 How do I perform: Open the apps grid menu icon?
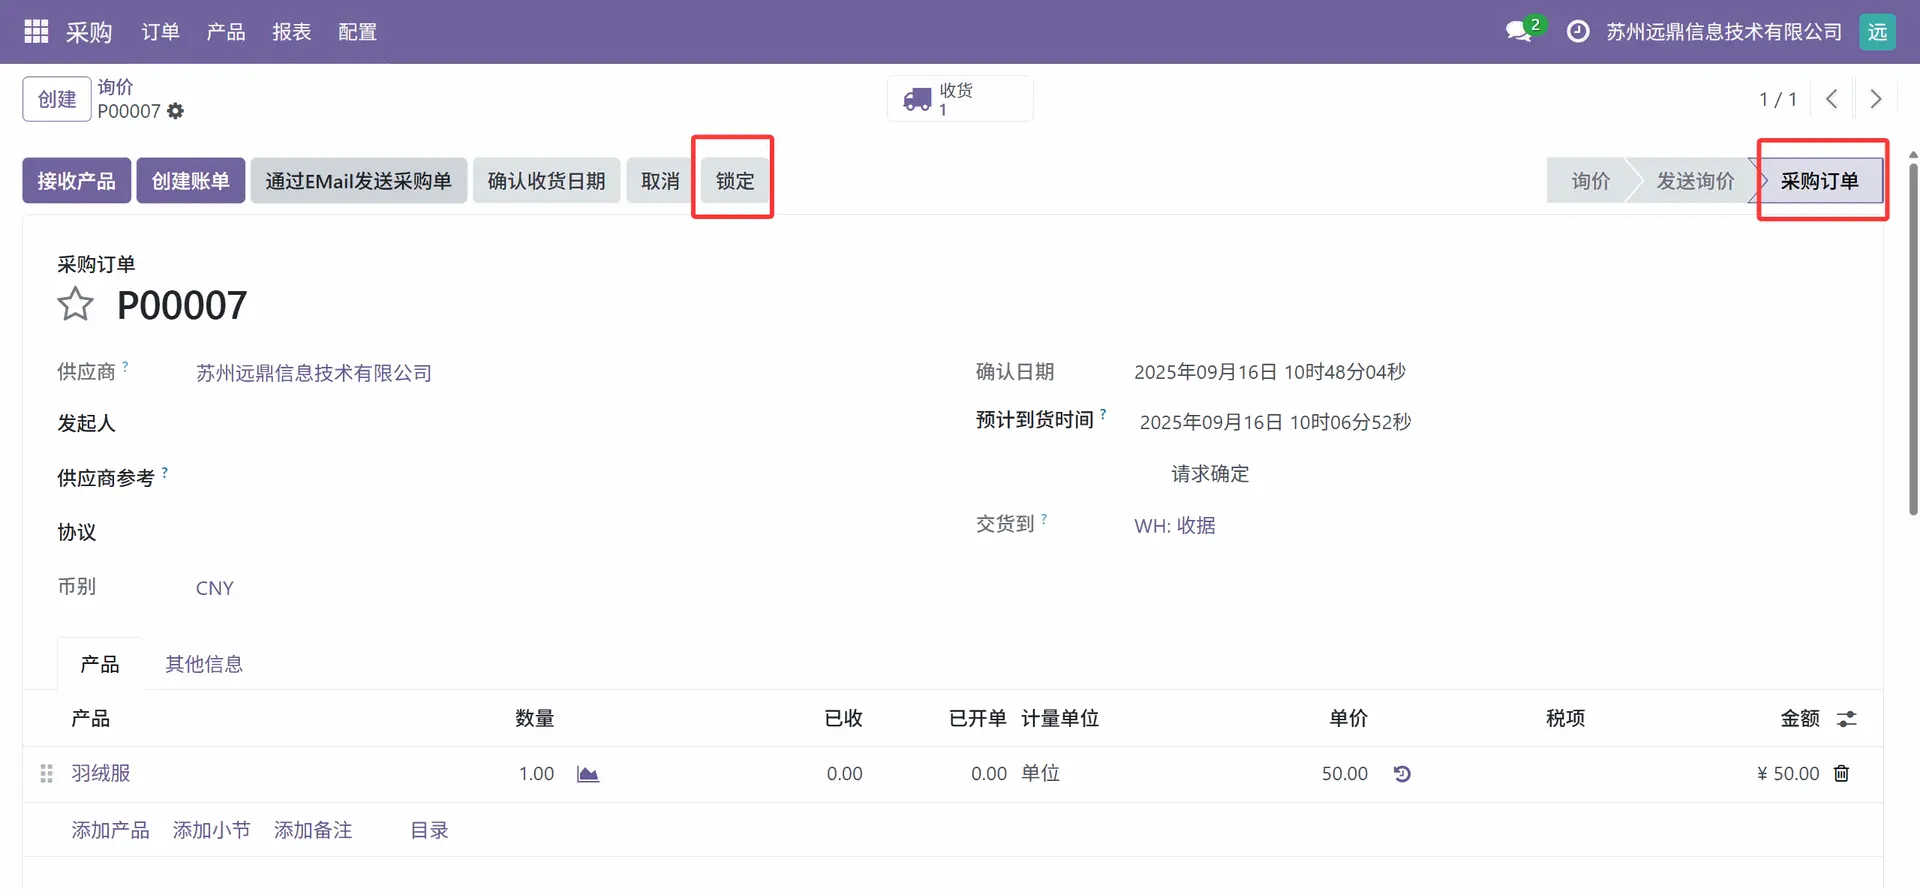click(36, 32)
